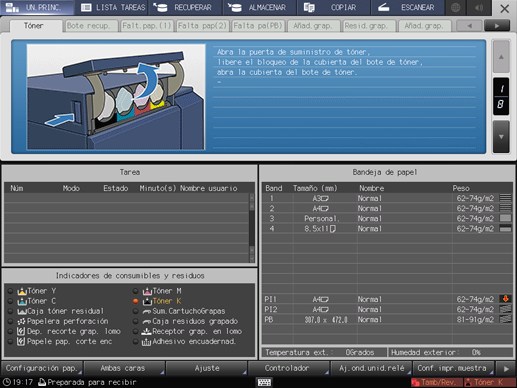Select tray 1 A3 row
Screen dimensions: 517x388
[387, 198]
